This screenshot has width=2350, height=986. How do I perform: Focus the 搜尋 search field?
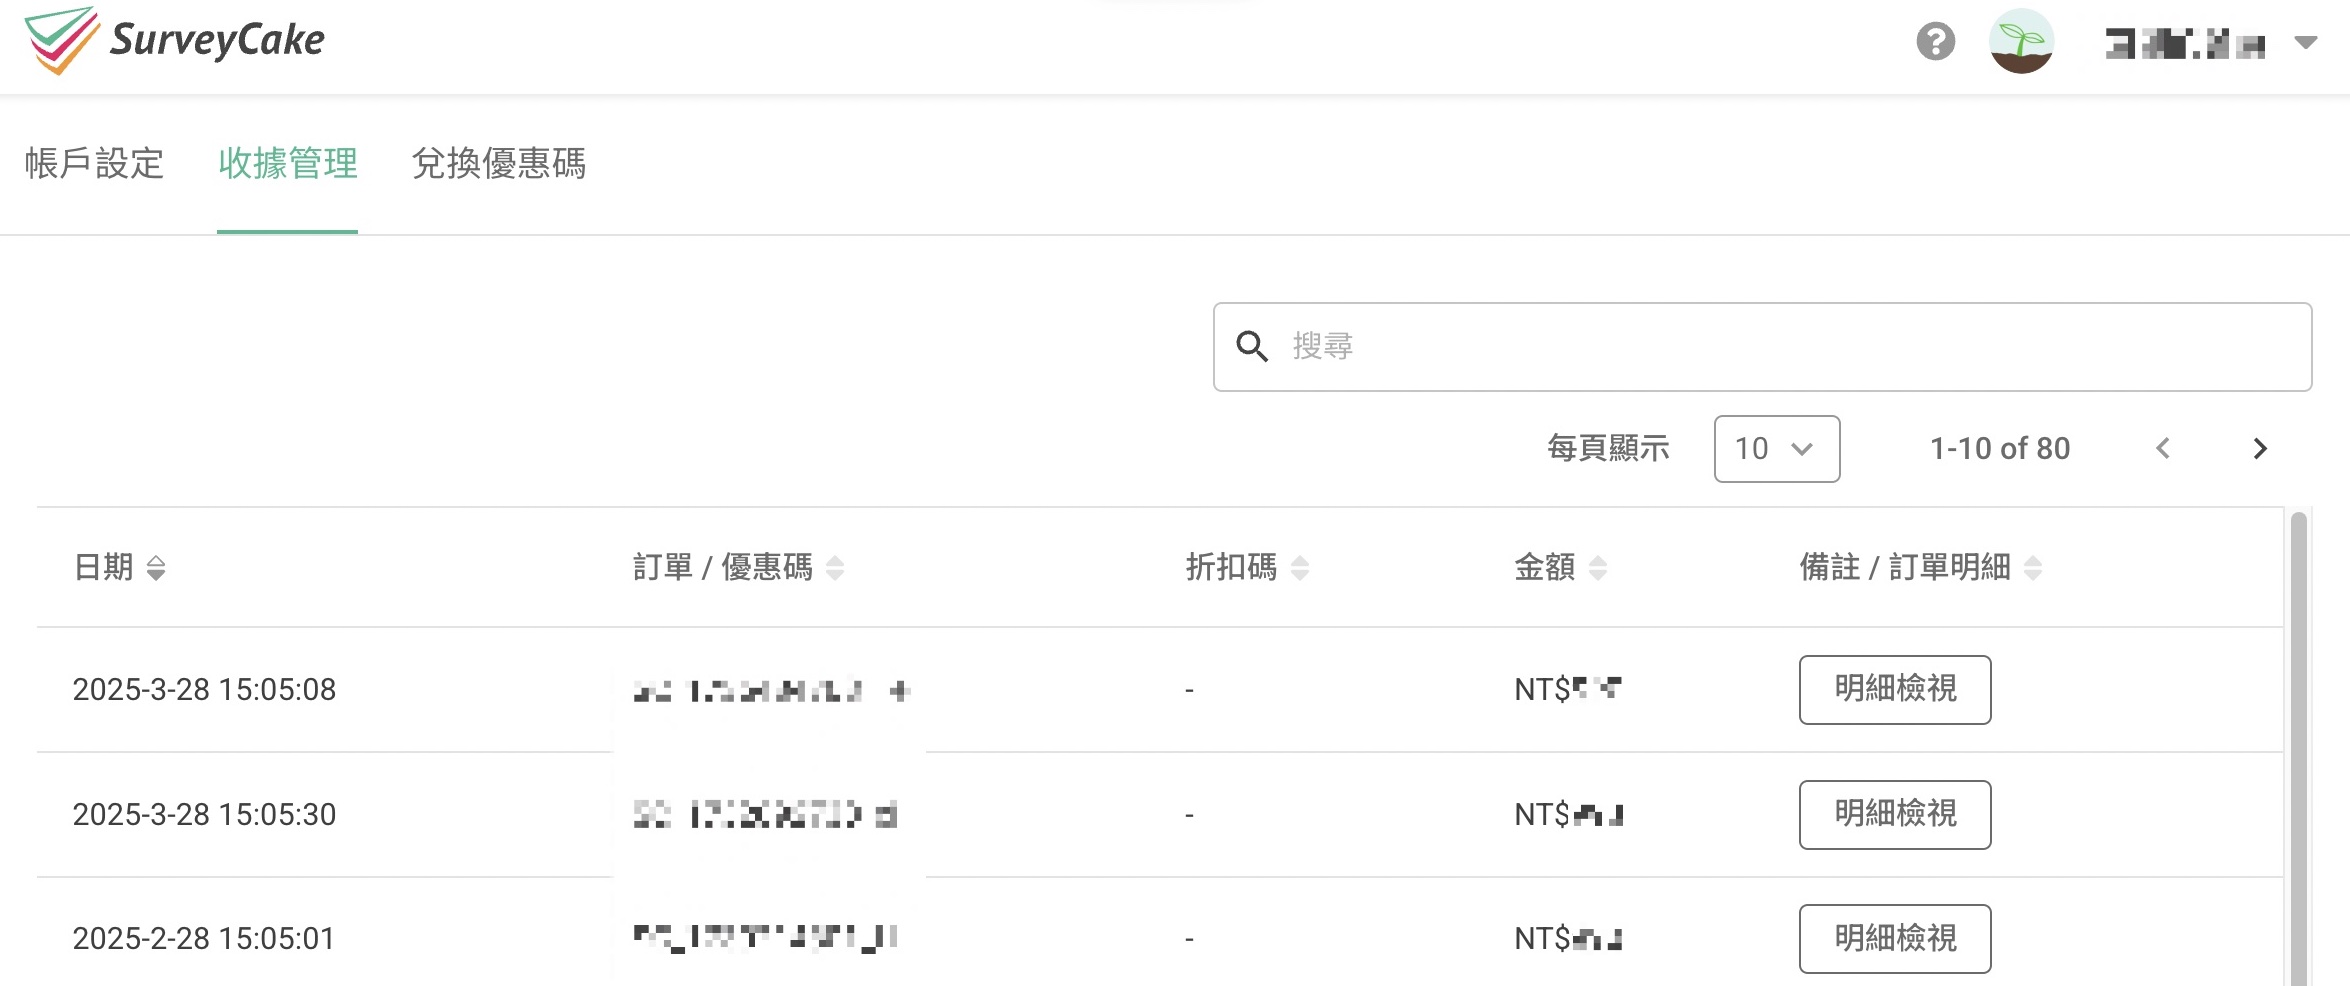click(x=1780, y=346)
